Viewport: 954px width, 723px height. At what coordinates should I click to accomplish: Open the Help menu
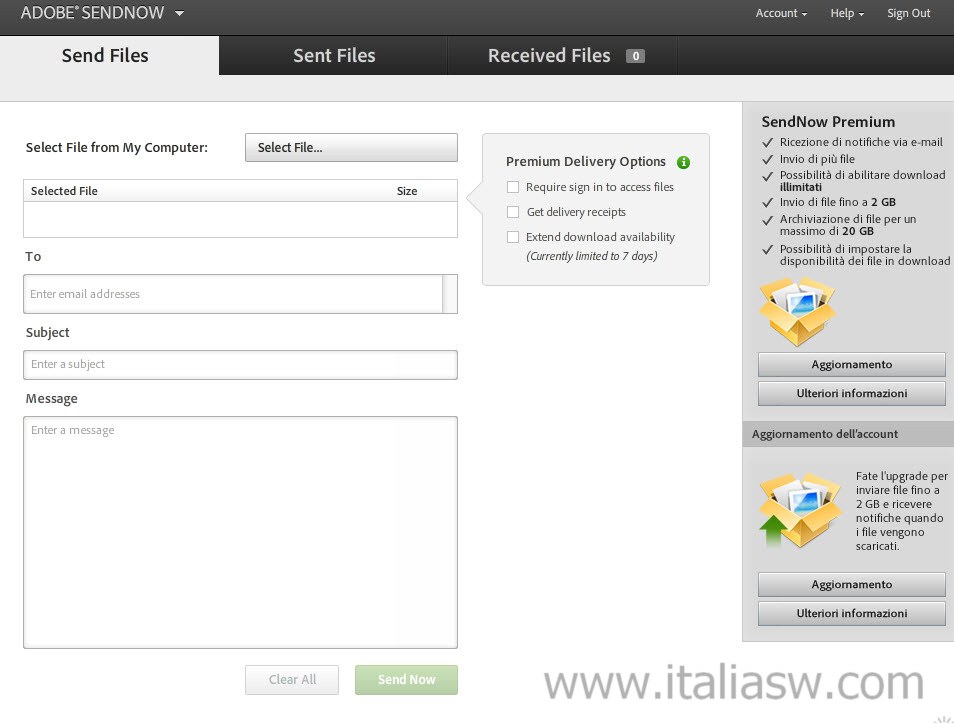(847, 13)
